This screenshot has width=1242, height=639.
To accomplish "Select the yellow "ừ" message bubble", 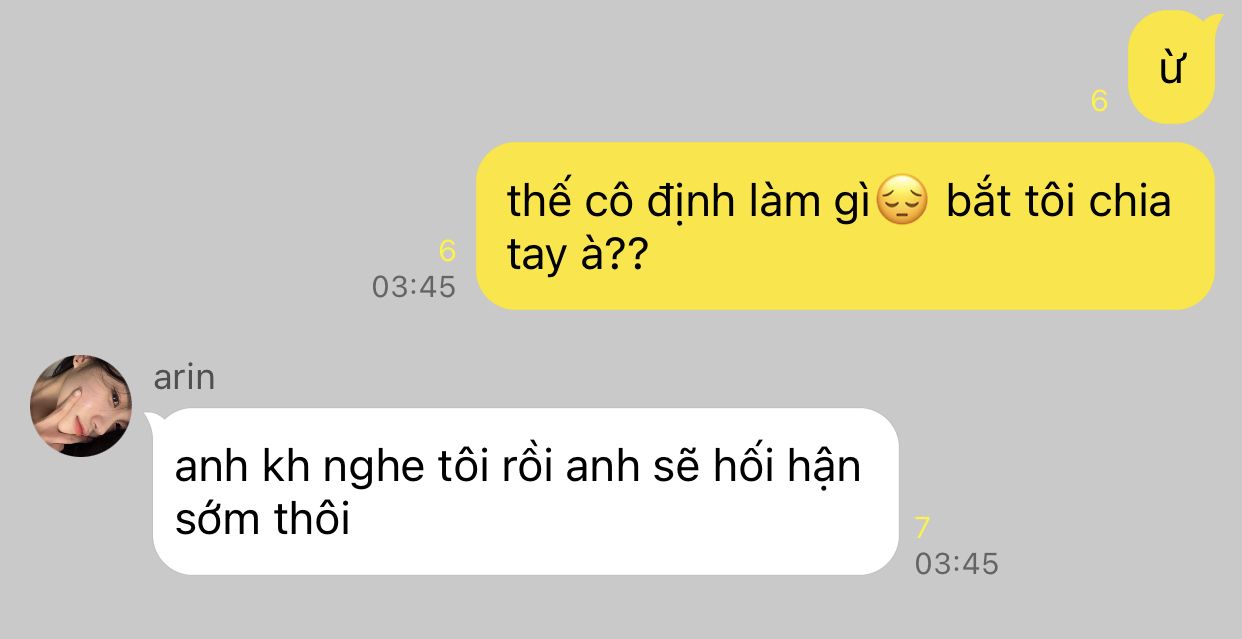I will [1171, 70].
